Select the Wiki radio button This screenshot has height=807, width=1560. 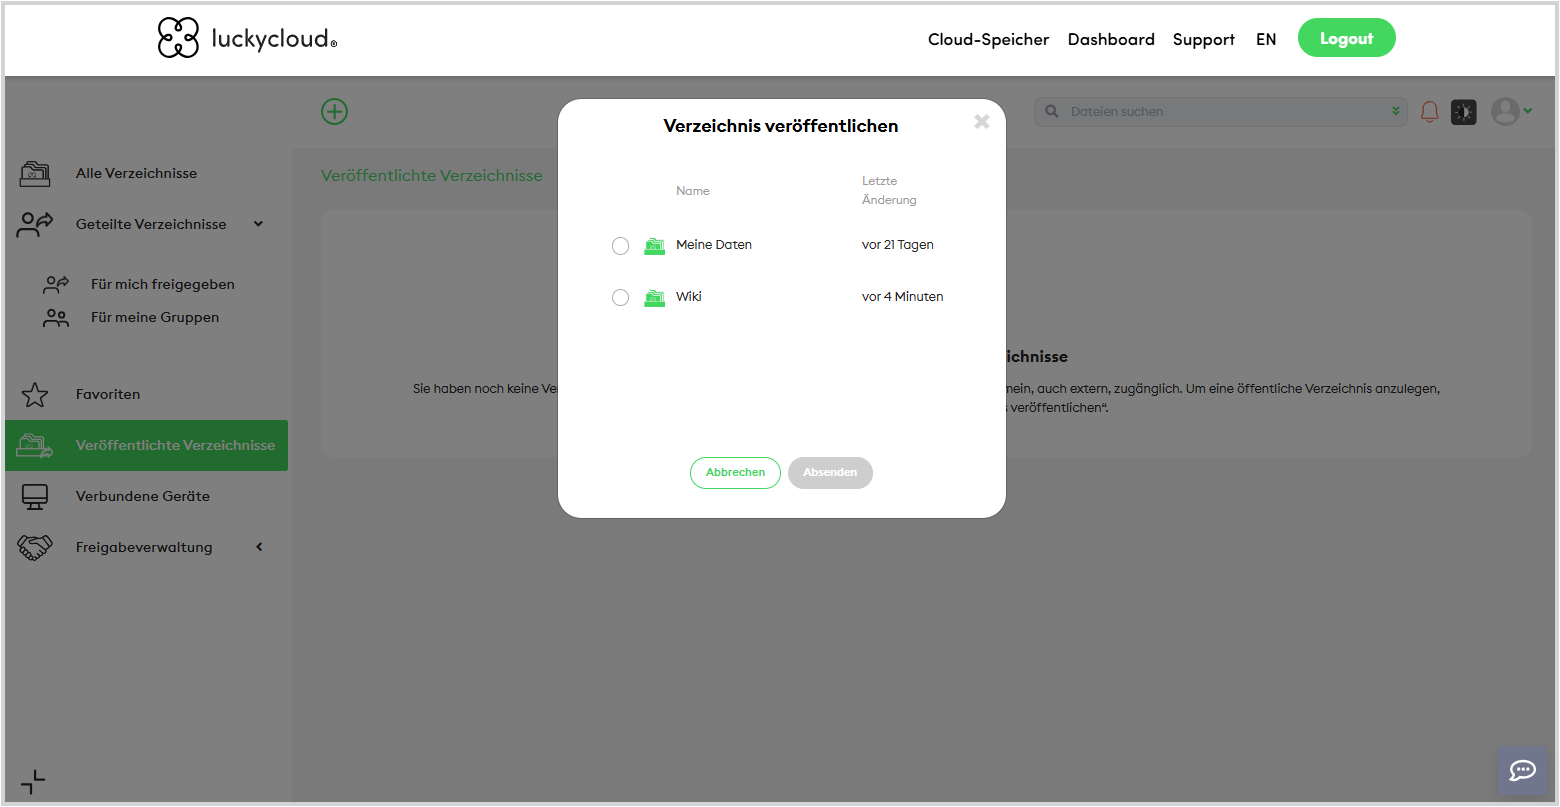620,298
